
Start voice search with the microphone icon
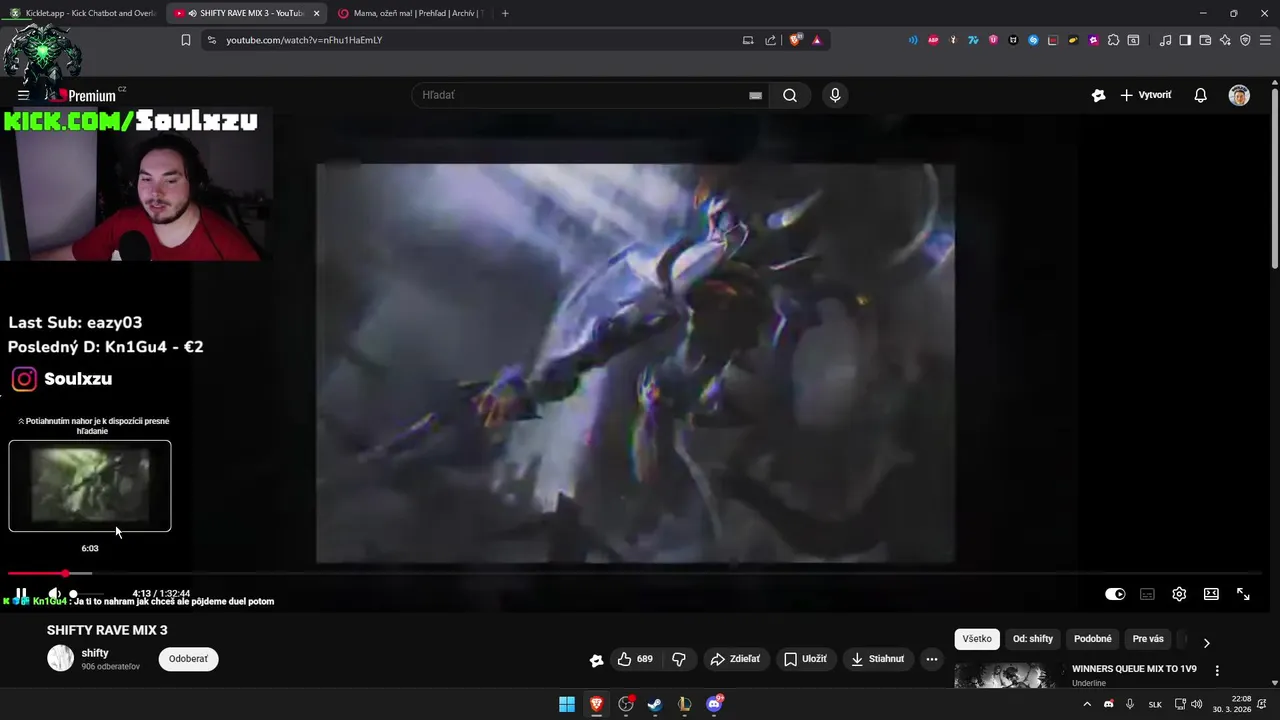[x=835, y=95]
